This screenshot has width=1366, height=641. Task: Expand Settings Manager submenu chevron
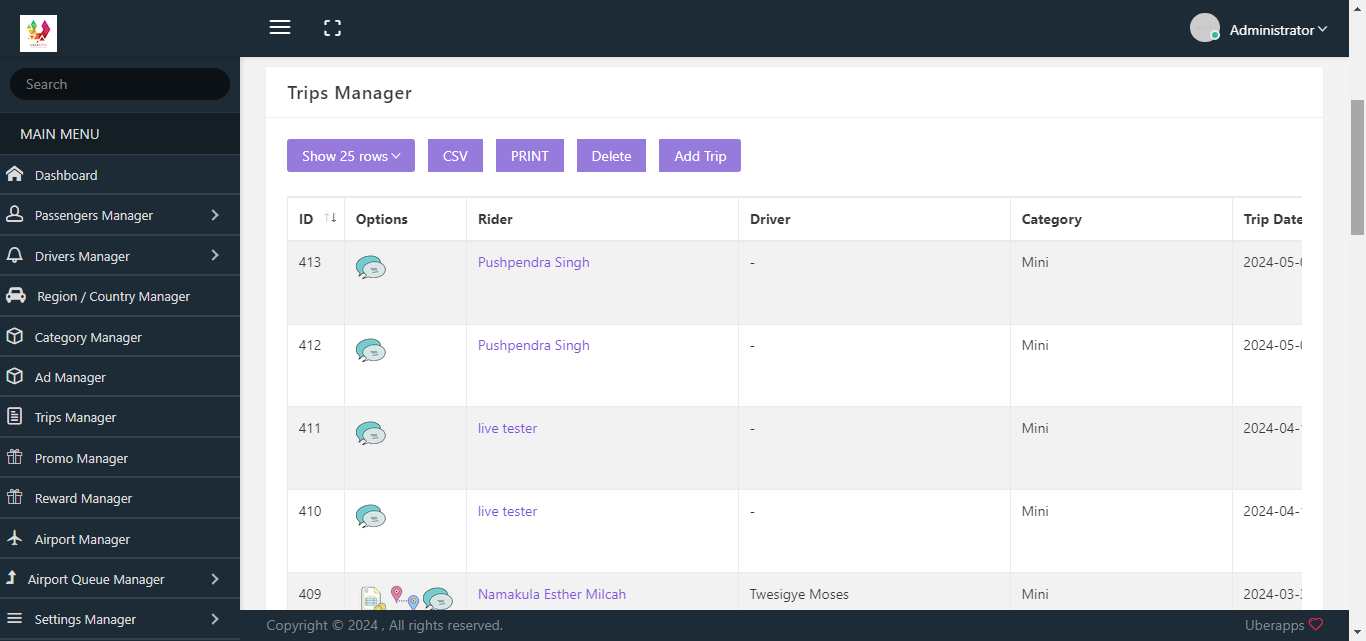click(x=215, y=618)
